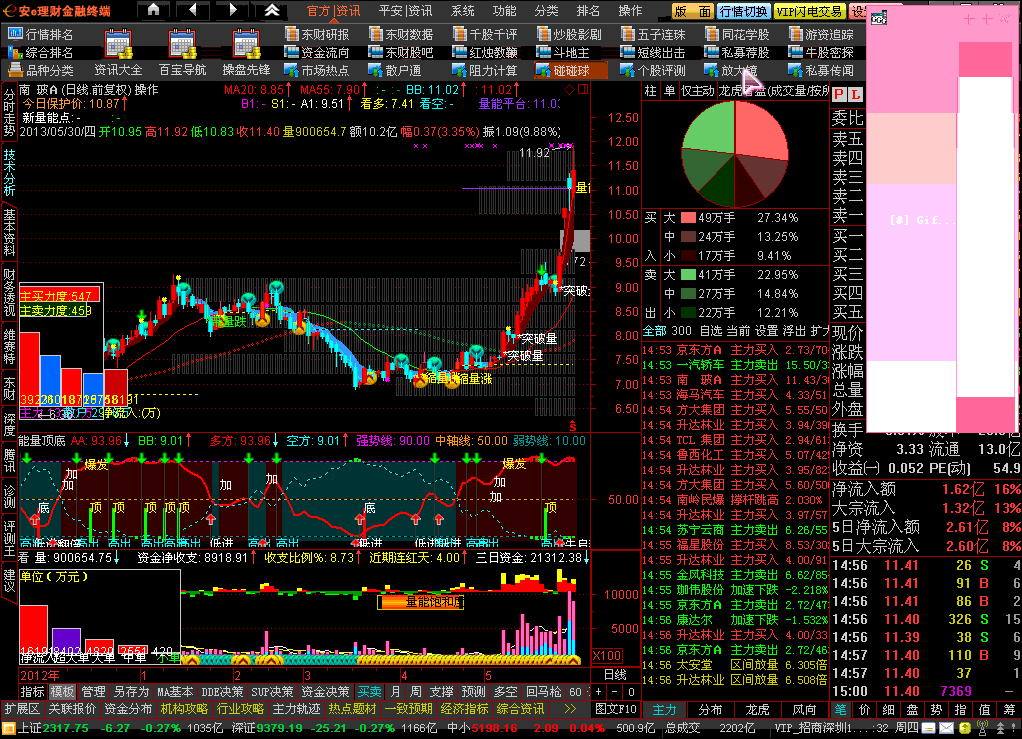This screenshot has width=1022, height=739.
Task: Select the 笔 detail view tab
Action: (x=840, y=710)
